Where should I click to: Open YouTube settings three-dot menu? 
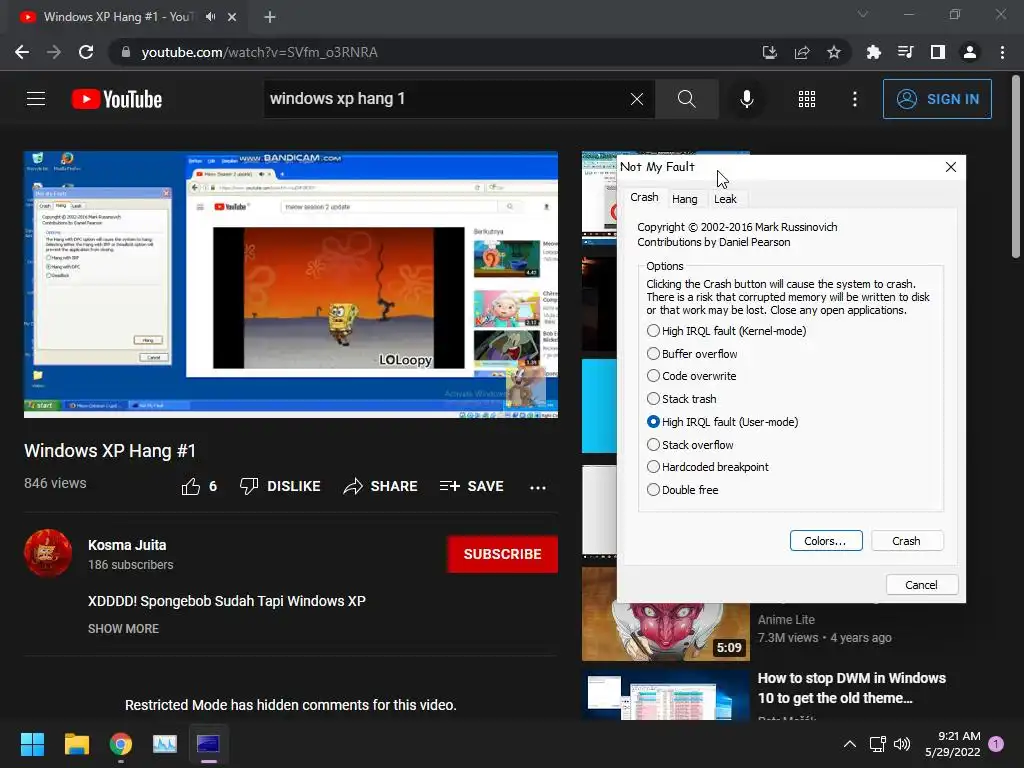[854, 99]
